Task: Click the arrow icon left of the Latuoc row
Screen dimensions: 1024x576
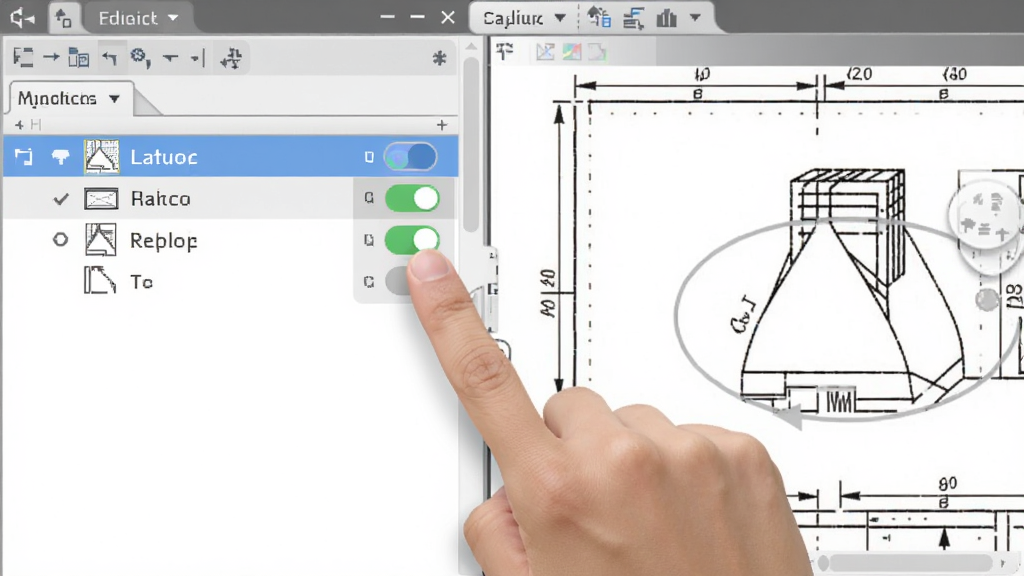Action: [x=24, y=157]
